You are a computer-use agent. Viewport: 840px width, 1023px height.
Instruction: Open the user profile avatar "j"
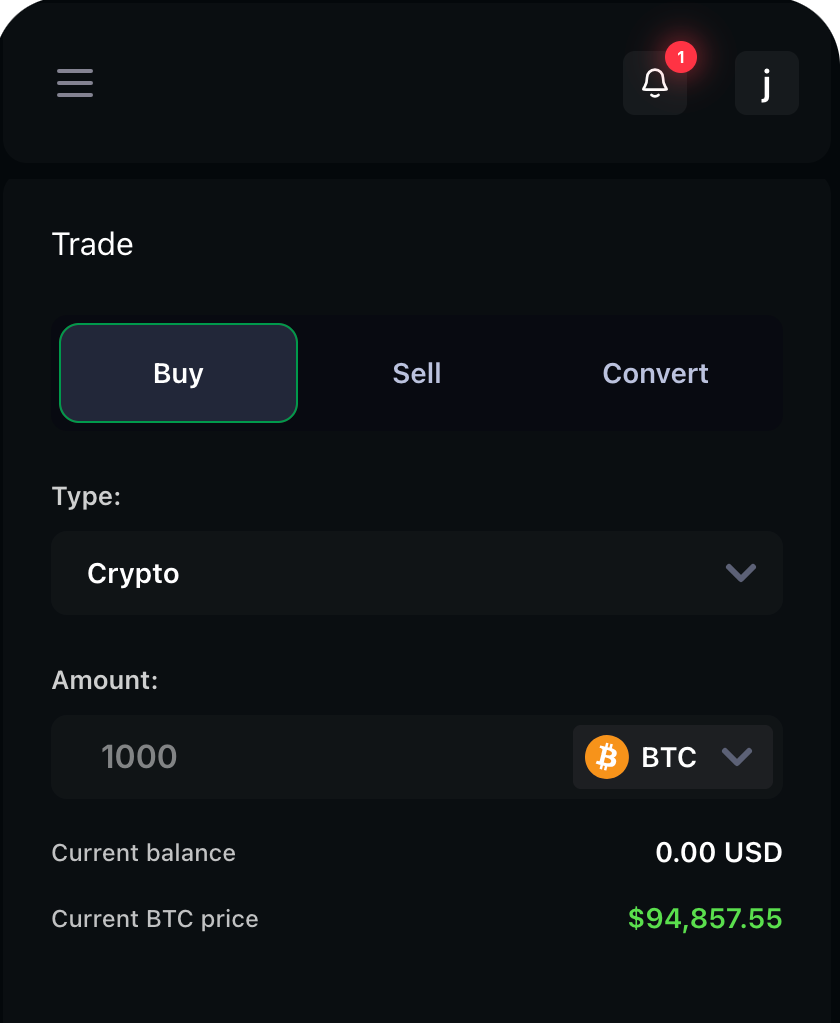coord(766,83)
